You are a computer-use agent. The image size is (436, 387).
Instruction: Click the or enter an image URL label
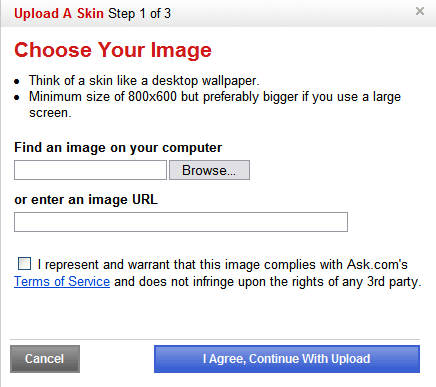(86, 200)
